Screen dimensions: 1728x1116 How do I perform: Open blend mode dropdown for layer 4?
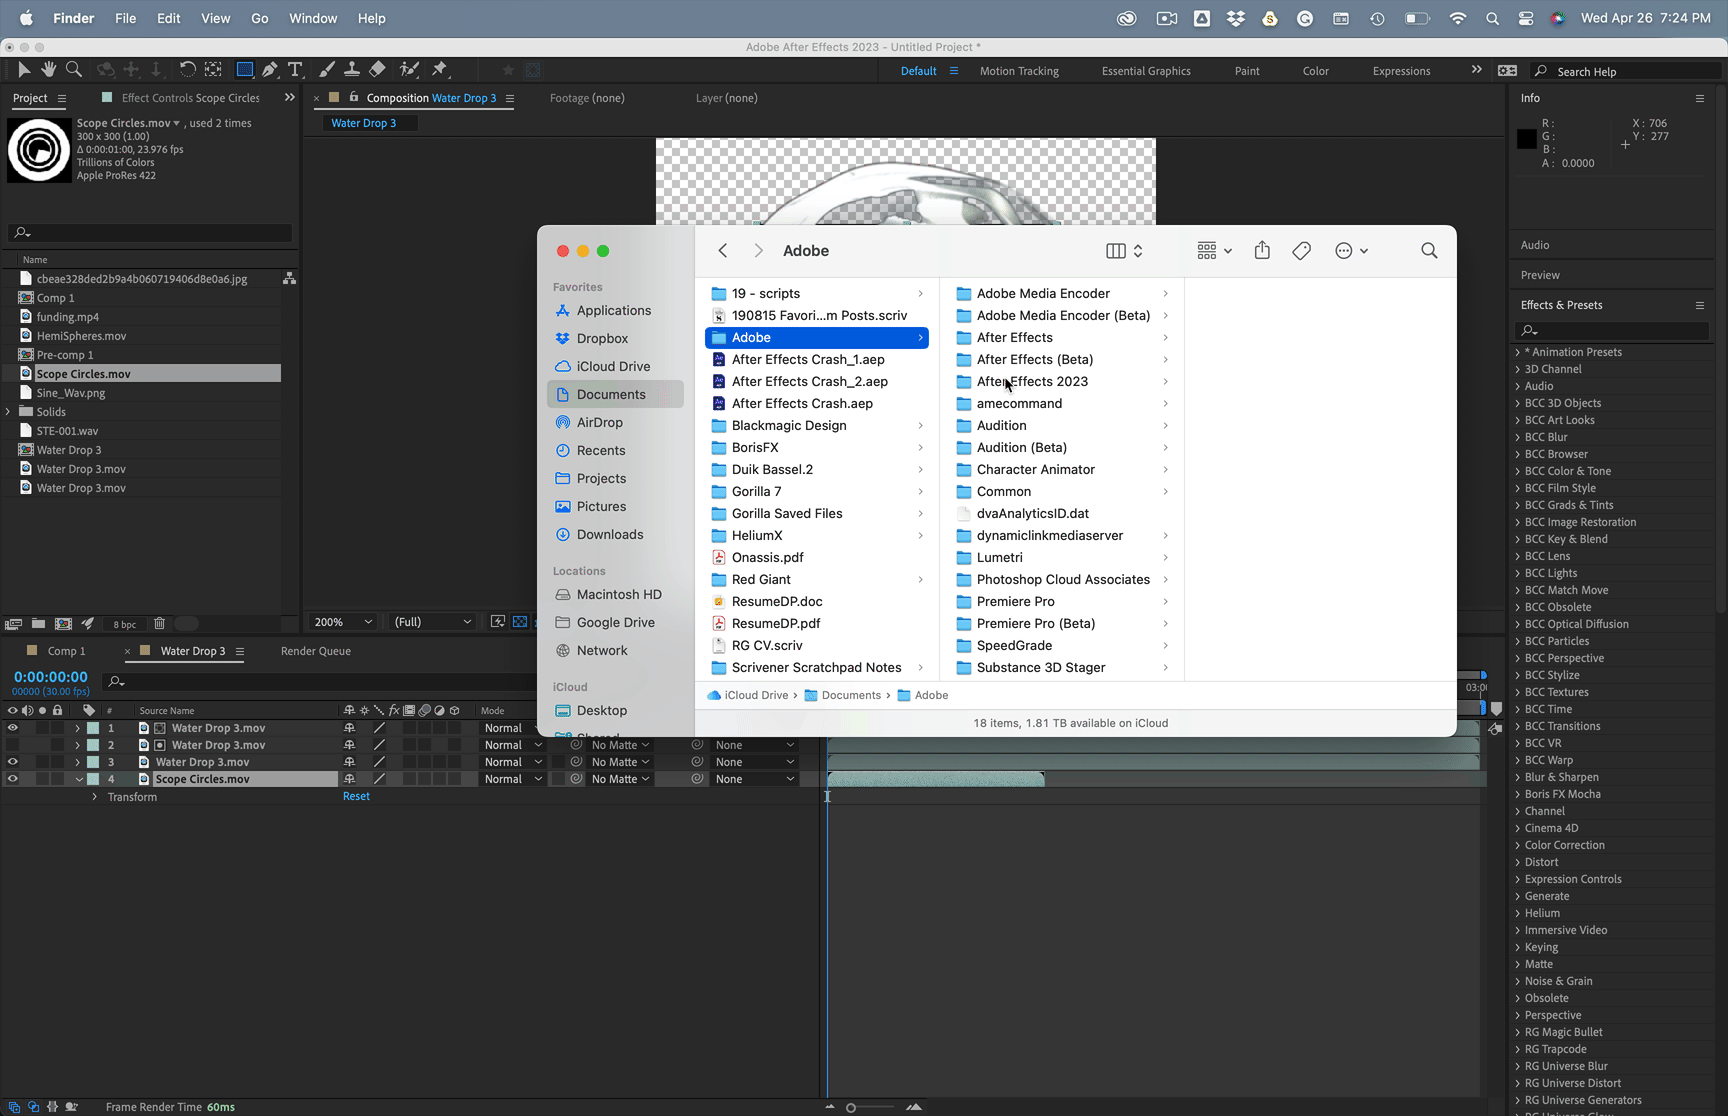(512, 779)
